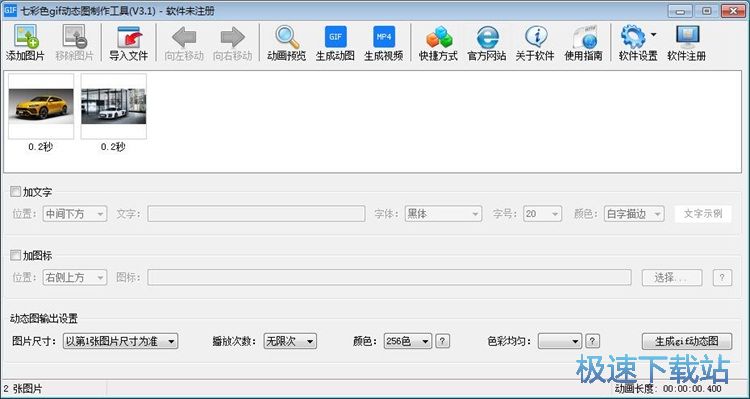This screenshot has height=399, width=750.
Task: Enable the 加图标 checkbox
Action: tap(15, 255)
